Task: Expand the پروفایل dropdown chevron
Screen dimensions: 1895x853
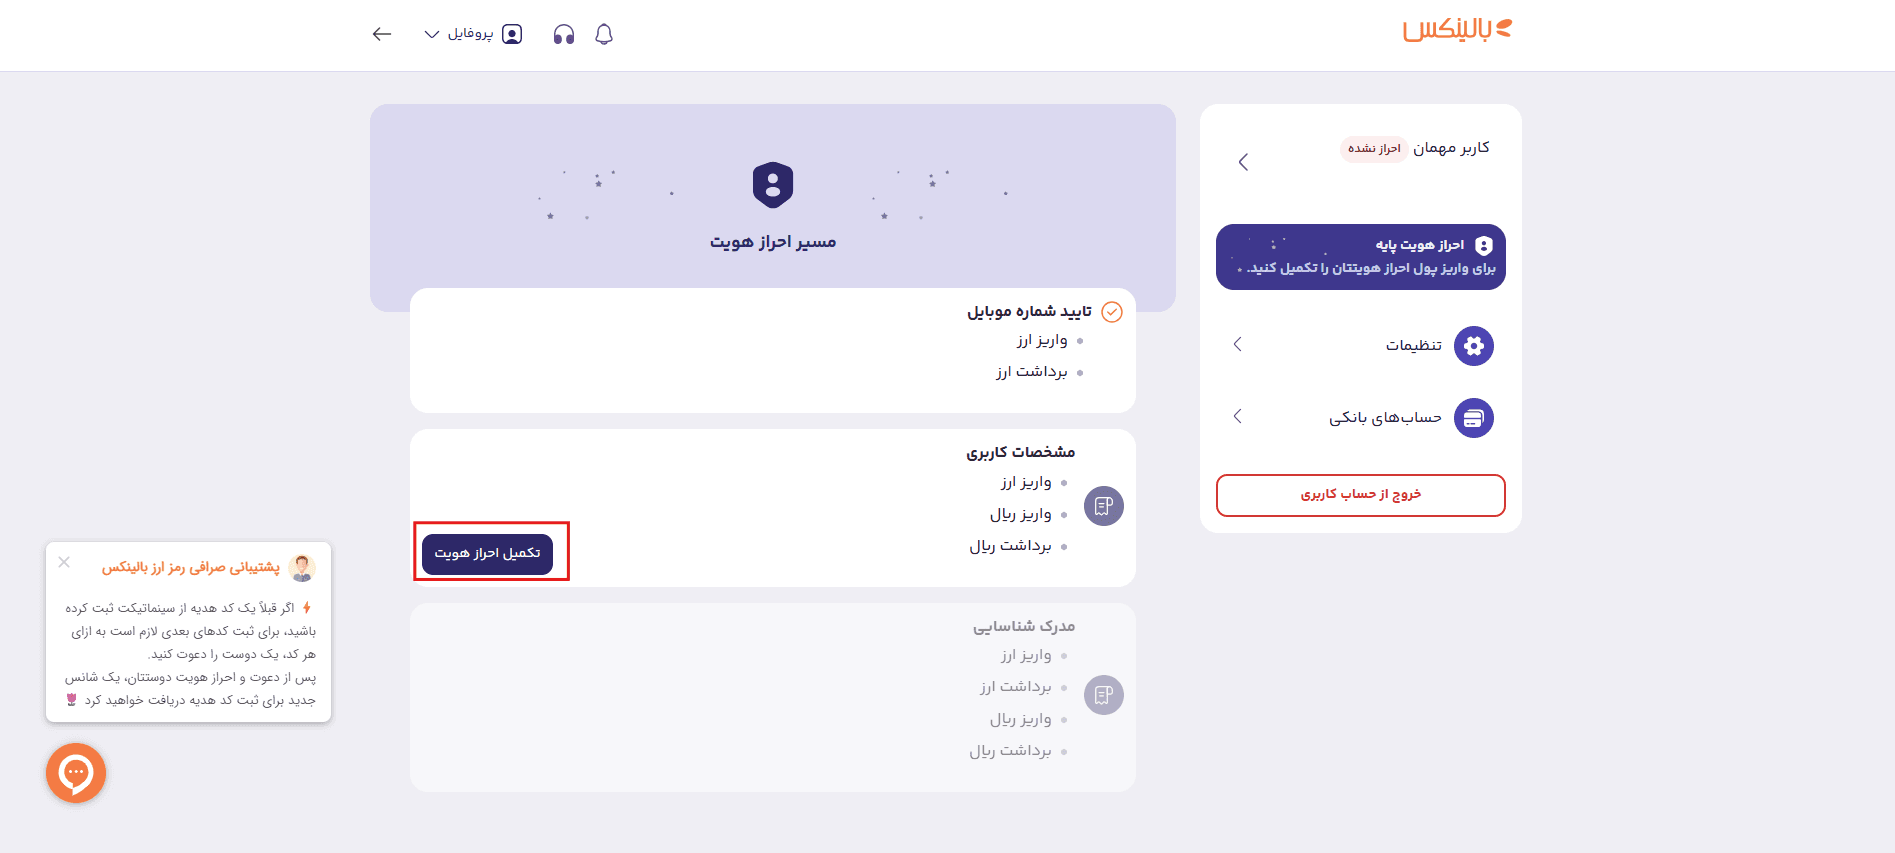Action: tap(431, 33)
